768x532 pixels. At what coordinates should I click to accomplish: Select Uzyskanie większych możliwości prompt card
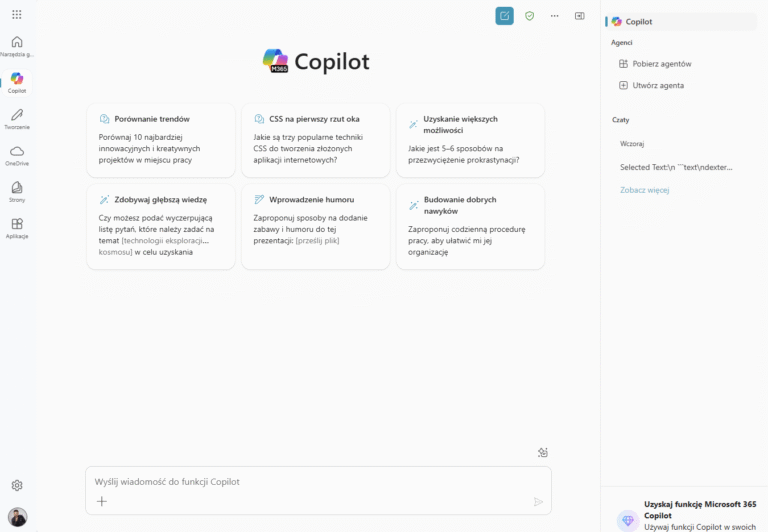point(470,140)
